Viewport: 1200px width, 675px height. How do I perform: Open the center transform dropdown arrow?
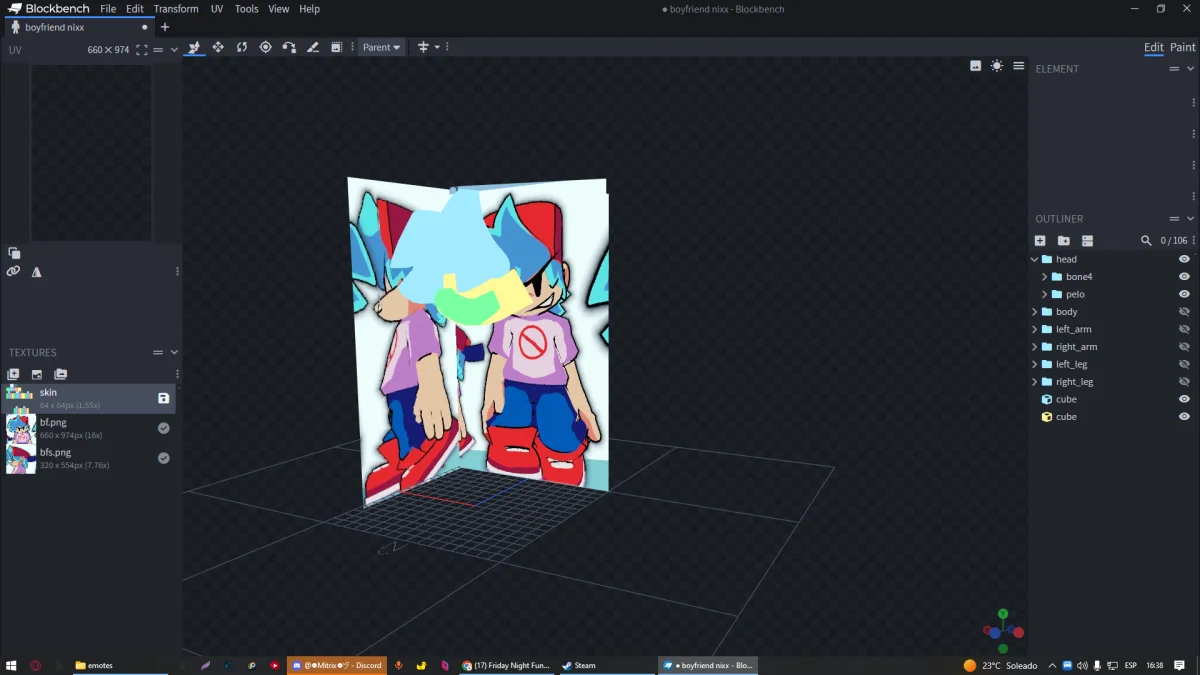click(437, 47)
